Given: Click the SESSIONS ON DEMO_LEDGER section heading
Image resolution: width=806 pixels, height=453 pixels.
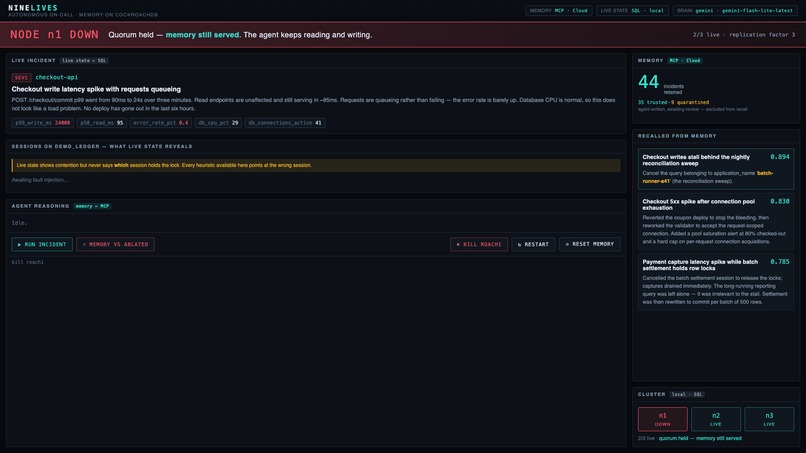Looking at the screenshot, I should [102, 147].
